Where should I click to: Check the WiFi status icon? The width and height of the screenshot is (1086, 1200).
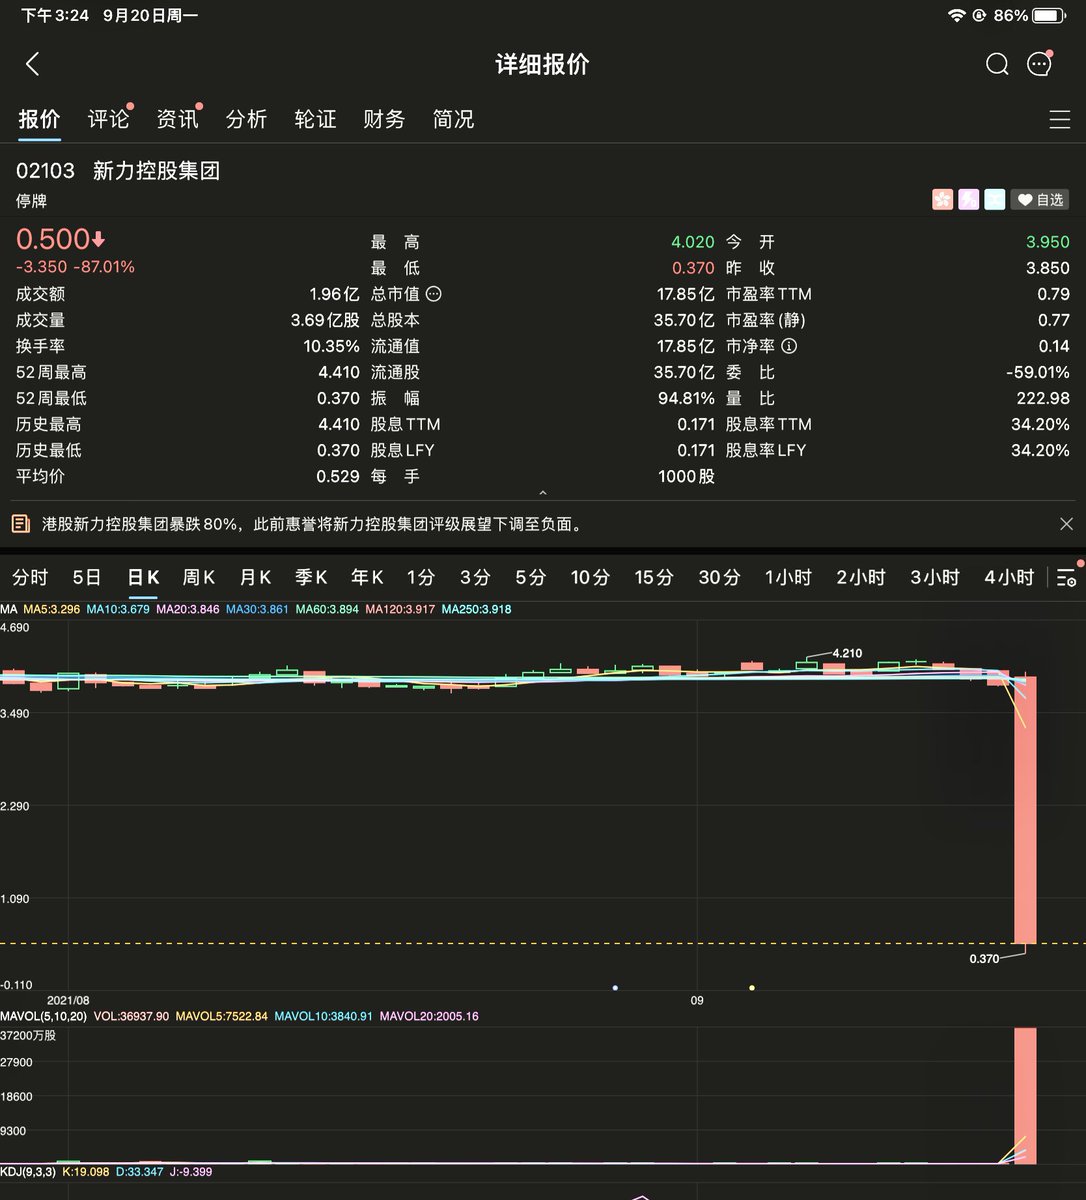tap(957, 16)
